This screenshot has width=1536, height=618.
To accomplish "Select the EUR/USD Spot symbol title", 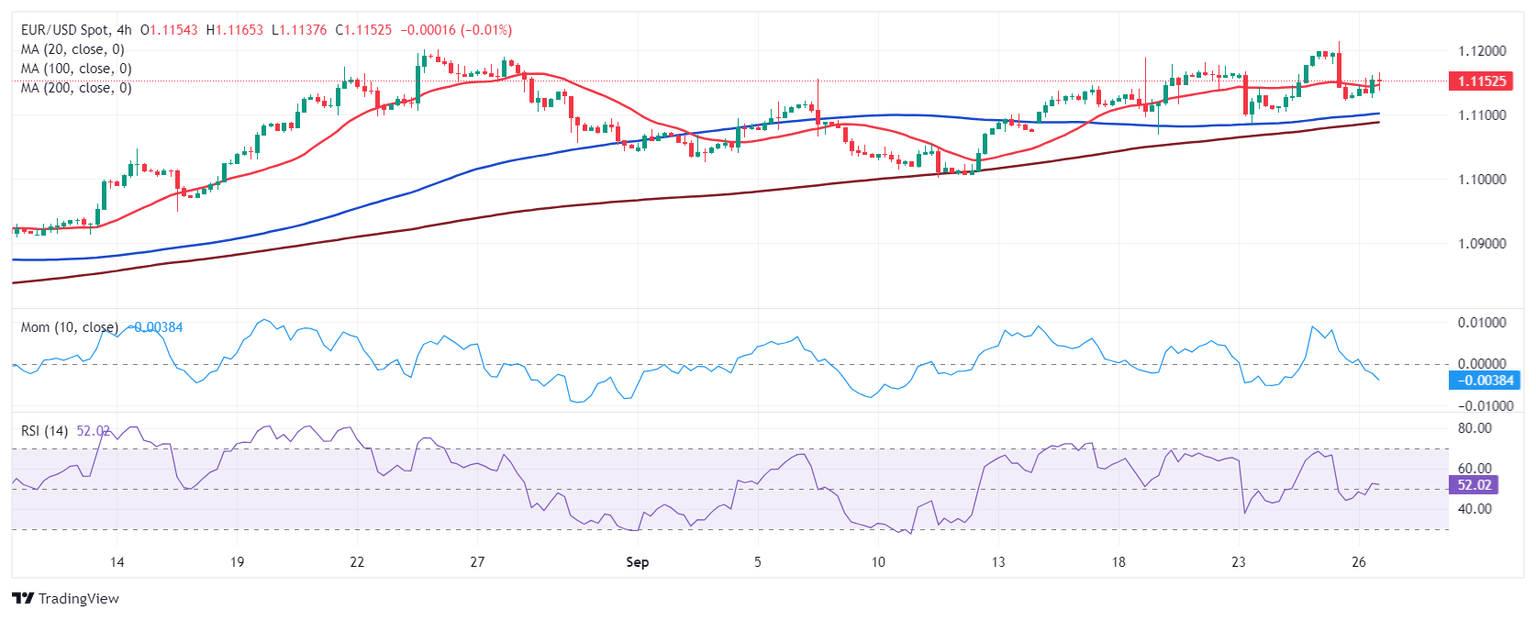I will tap(65, 30).
